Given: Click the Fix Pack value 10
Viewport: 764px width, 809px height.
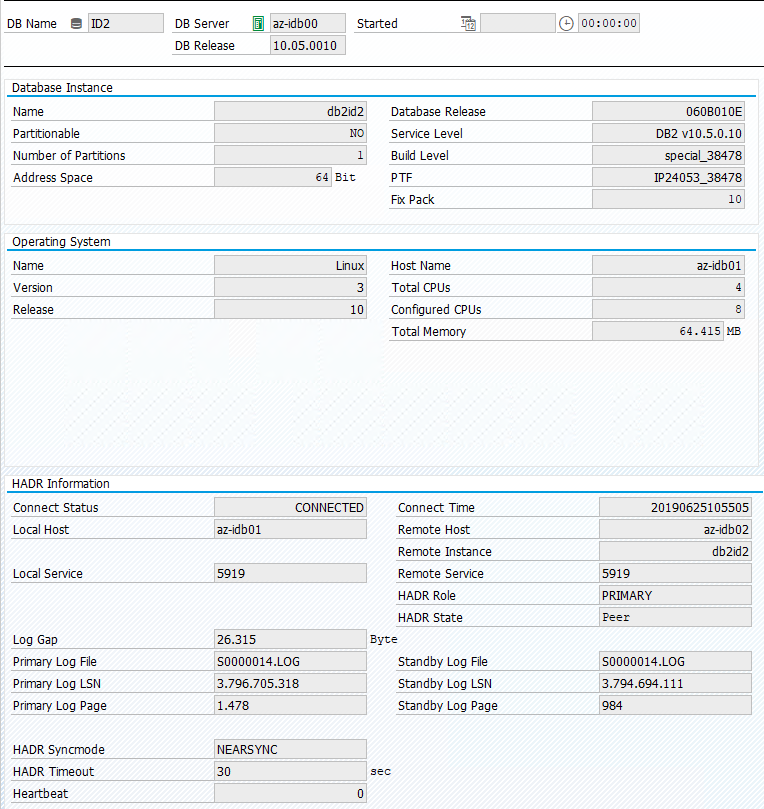Looking at the screenshot, I should 668,200.
